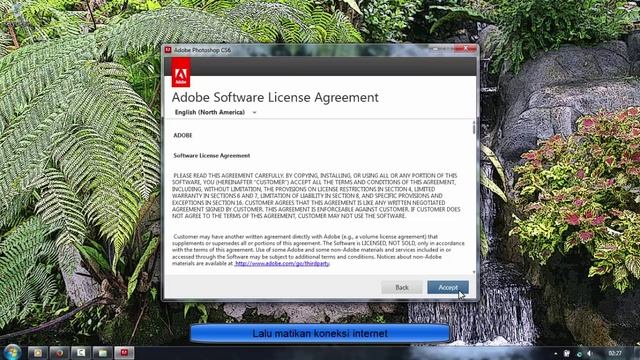This screenshot has width=640, height=360.
Task: Click the action center flag tray icon
Action: pos(567,353)
